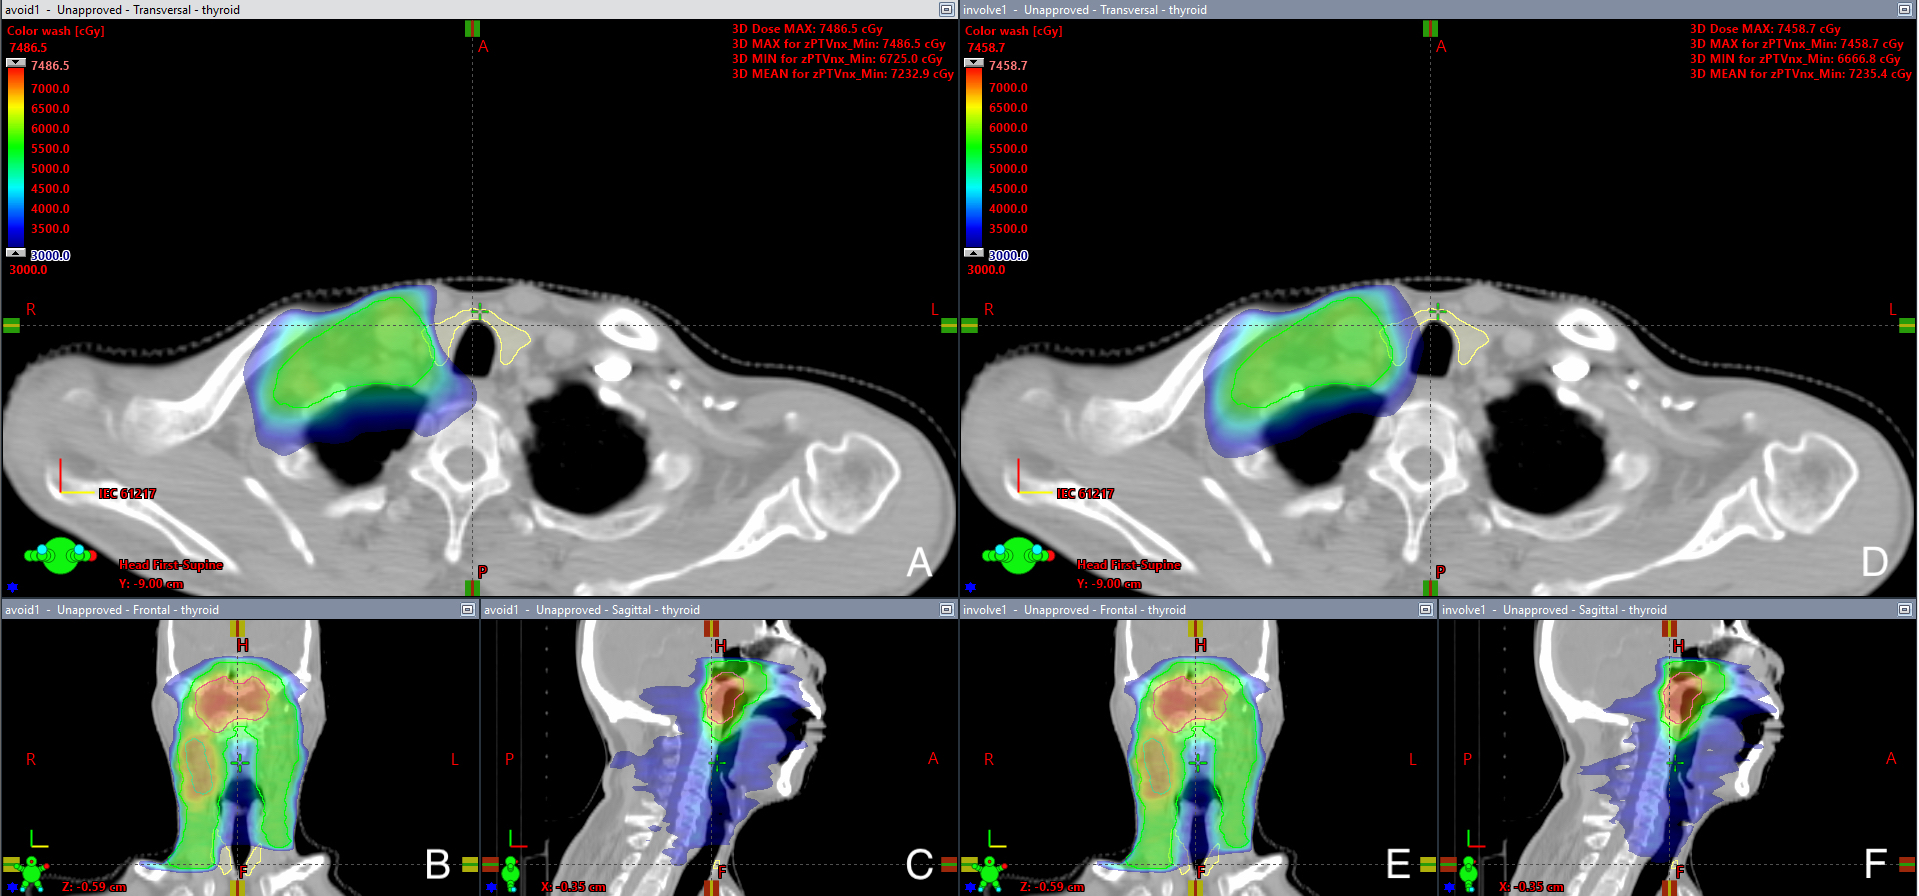Click the avoid1 Transversal thyroid title bar
This screenshot has width=1919, height=896.
coord(468,9)
